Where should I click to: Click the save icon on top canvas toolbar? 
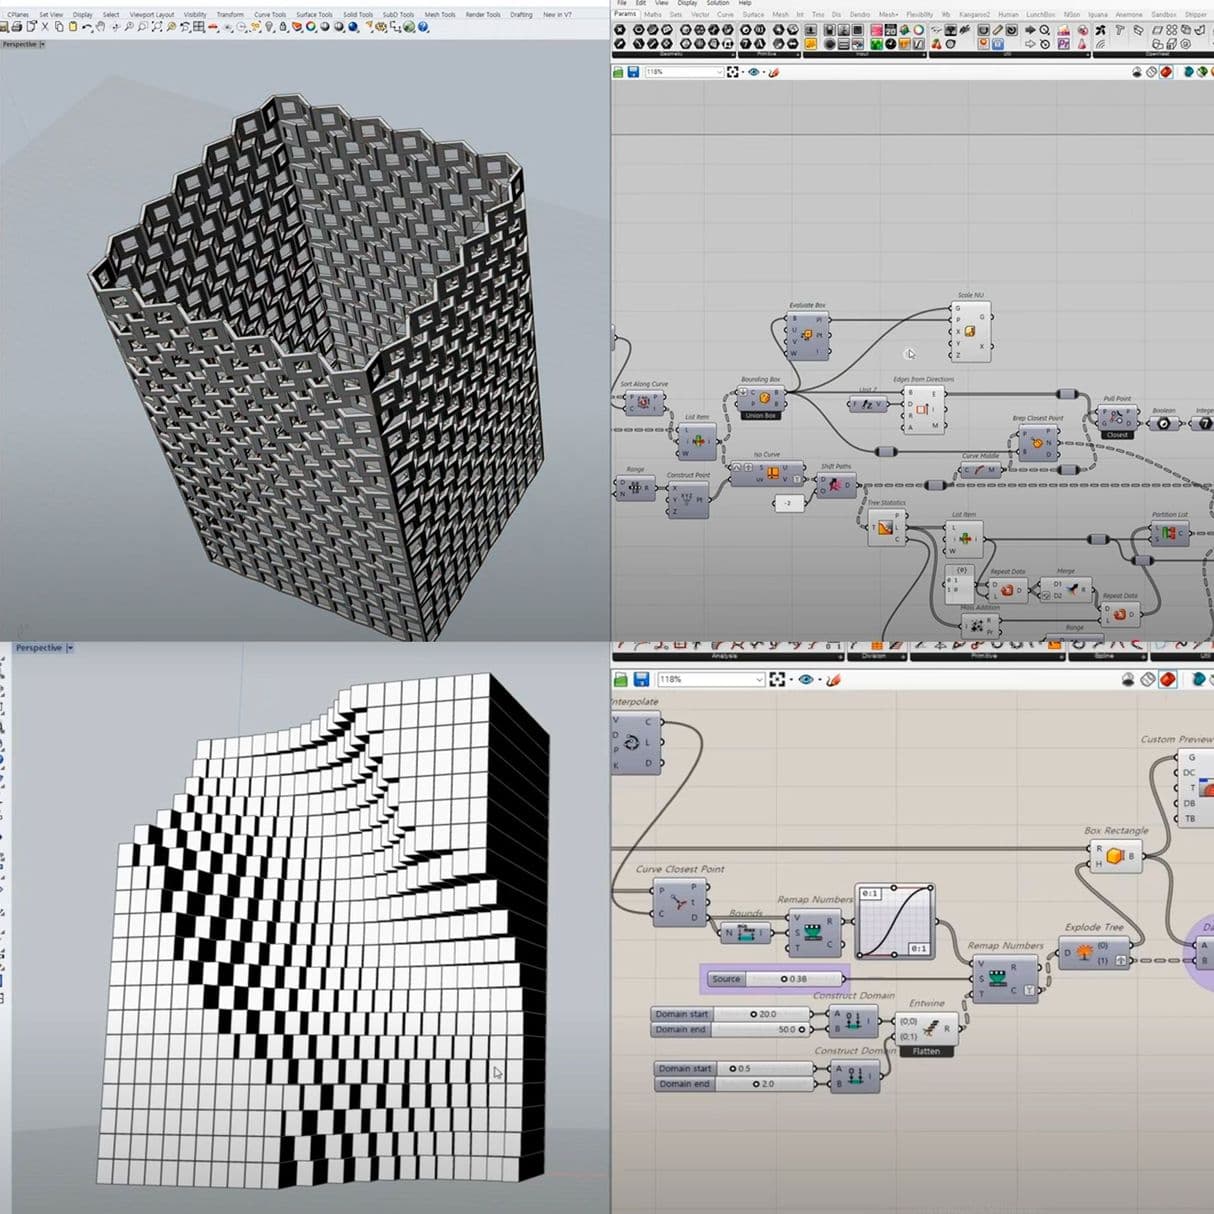[x=633, y=72]
